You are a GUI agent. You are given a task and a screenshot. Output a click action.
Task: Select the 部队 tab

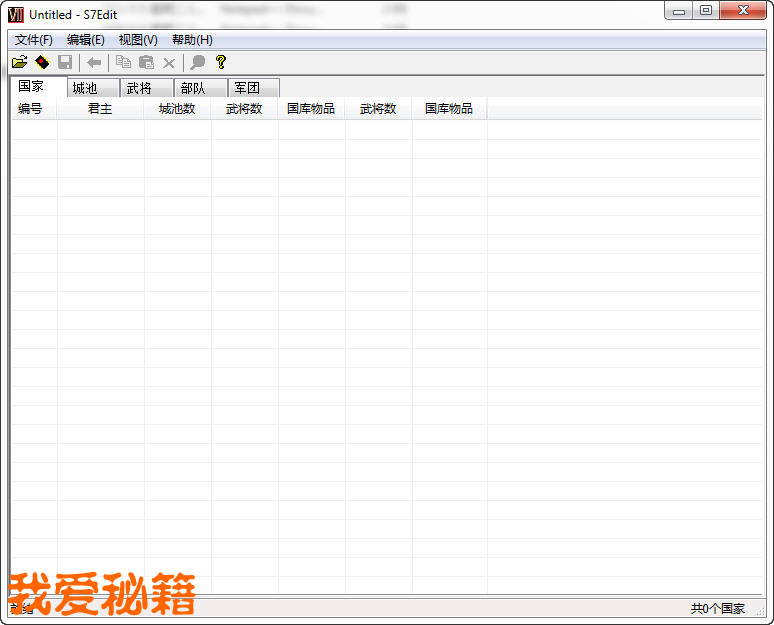click(194, 88)
